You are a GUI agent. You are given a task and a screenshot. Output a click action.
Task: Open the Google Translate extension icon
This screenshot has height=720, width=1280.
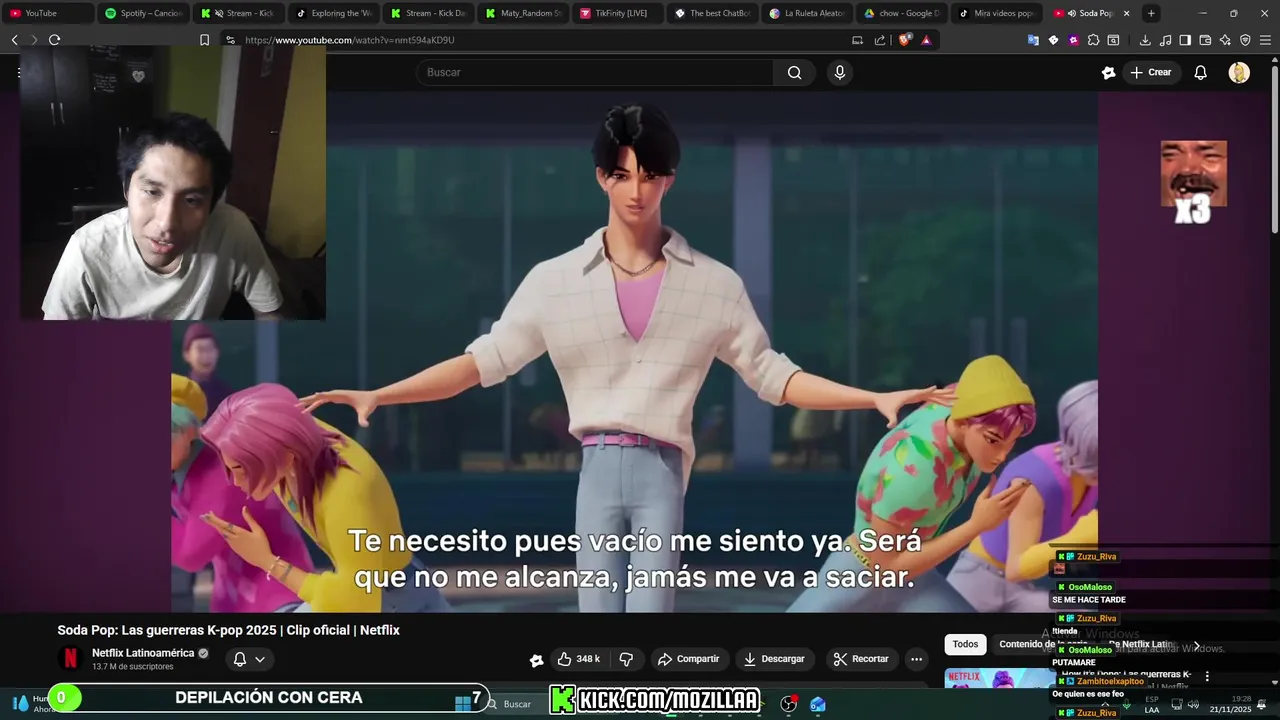1033,40
